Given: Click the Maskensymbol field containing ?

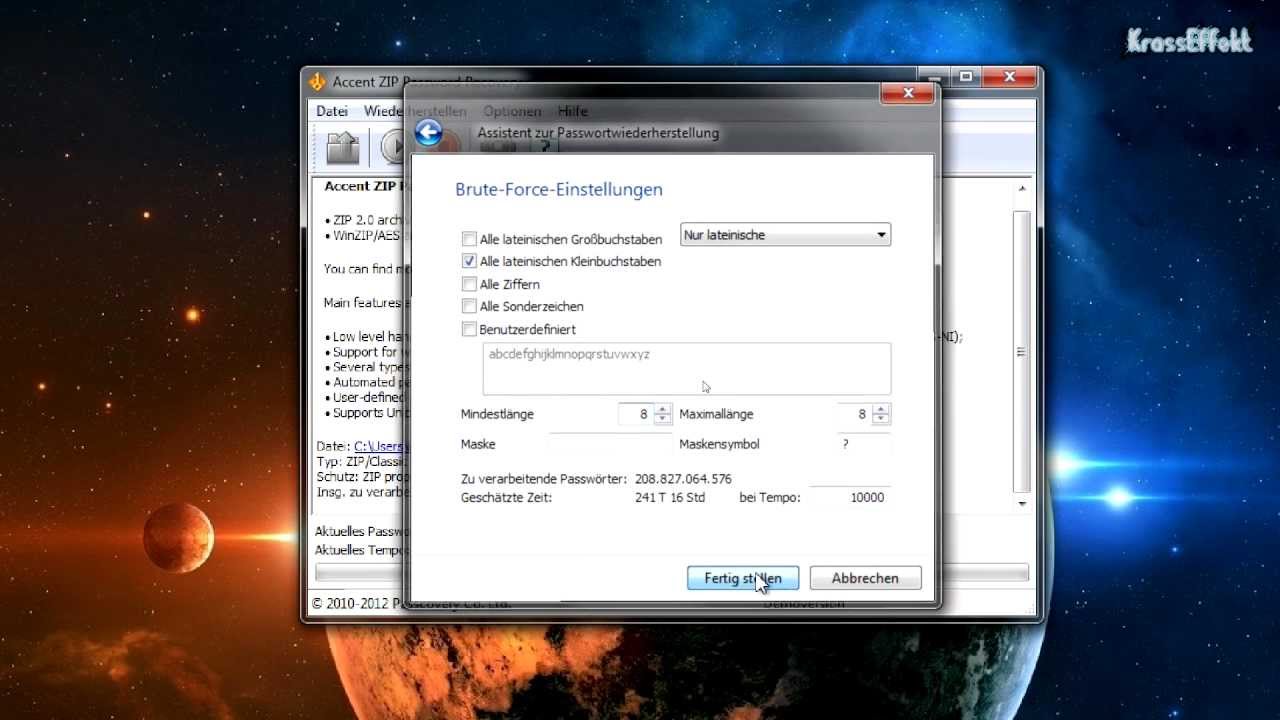Looking at the screenshot, I should pos(864,444).
